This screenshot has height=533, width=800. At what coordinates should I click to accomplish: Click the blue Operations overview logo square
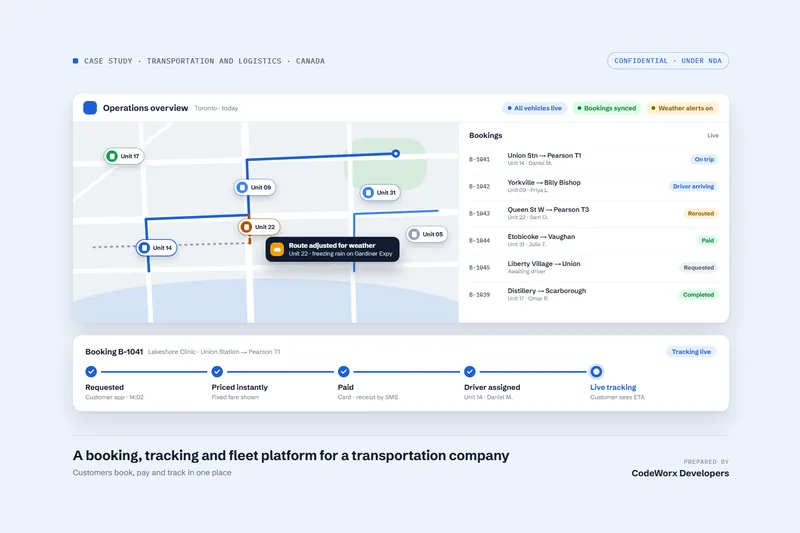(x=90, y=108)
